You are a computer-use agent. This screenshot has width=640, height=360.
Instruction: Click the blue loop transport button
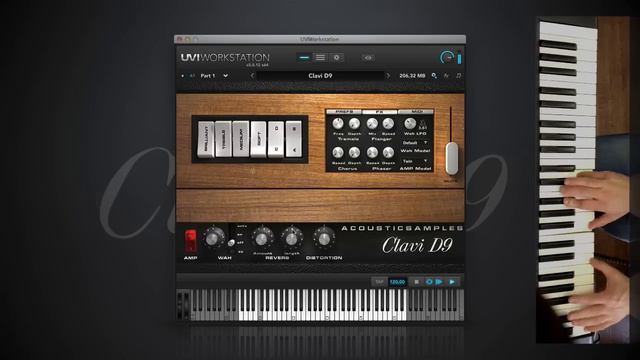[429, 282]
